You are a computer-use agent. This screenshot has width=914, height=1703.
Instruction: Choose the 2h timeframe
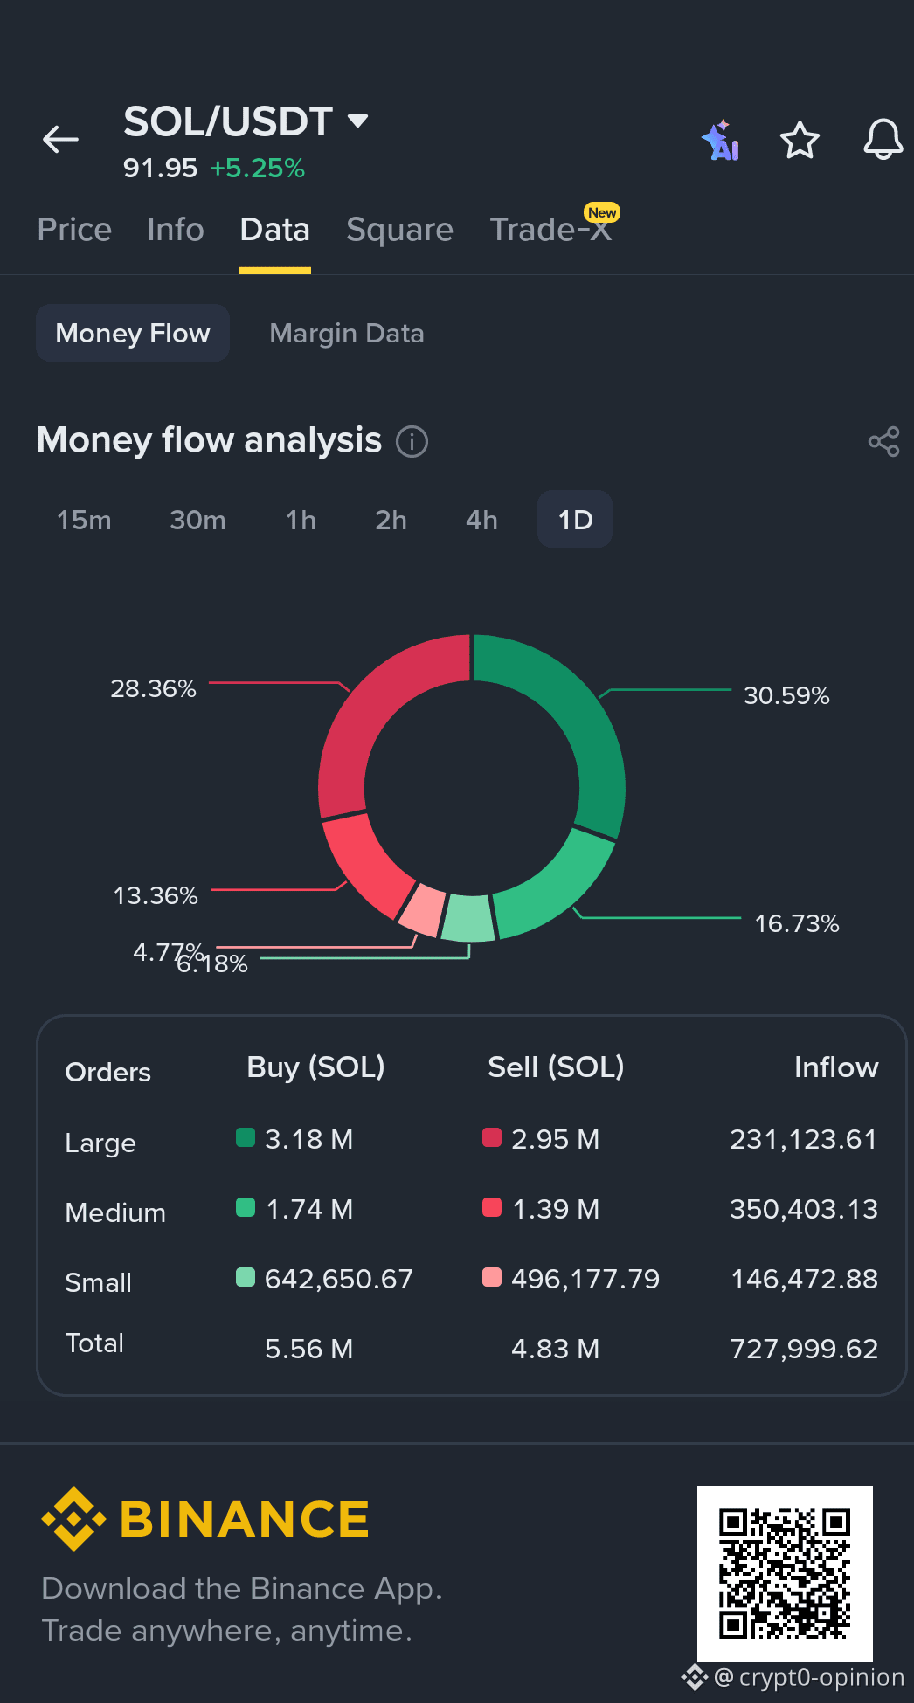[x=391, y=520]
